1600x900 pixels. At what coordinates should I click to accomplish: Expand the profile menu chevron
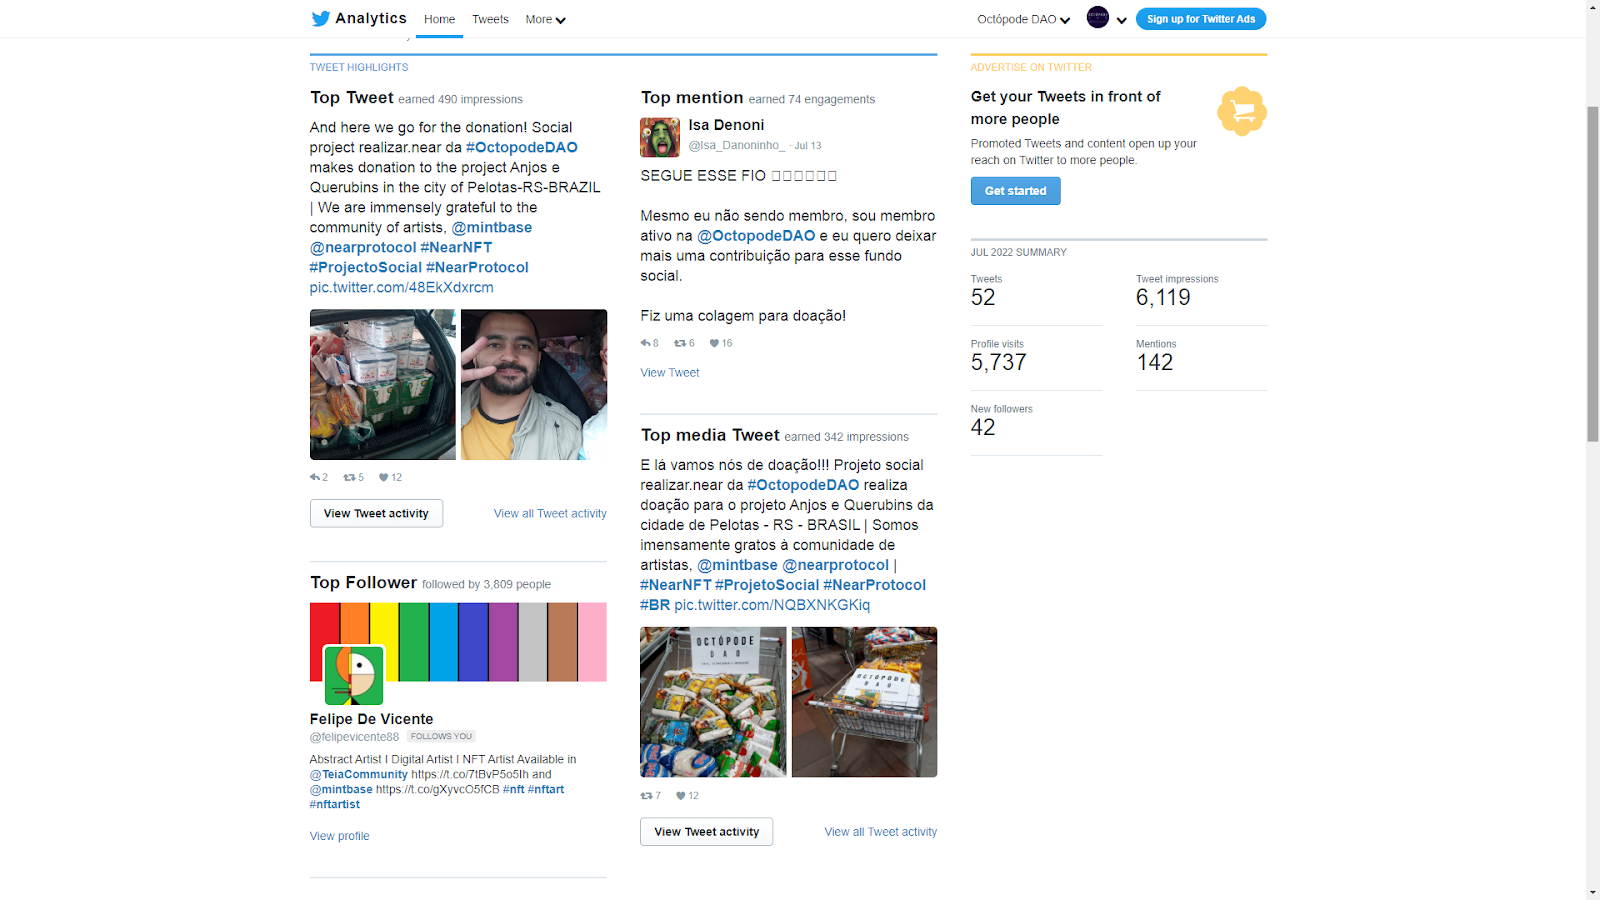(1122, 20)
